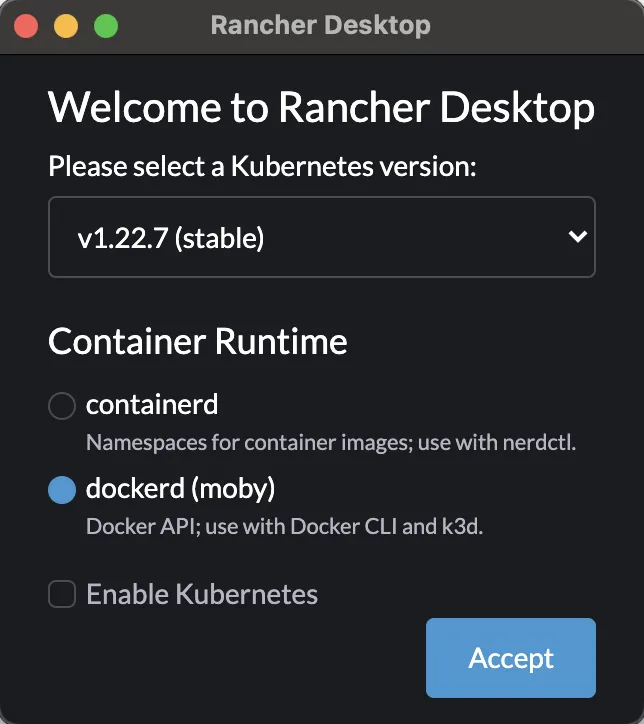This screenshot has height=724, width=644.
Task: Click the "Welcome to Rancher Desktop" heading
Action: point(321,107)
